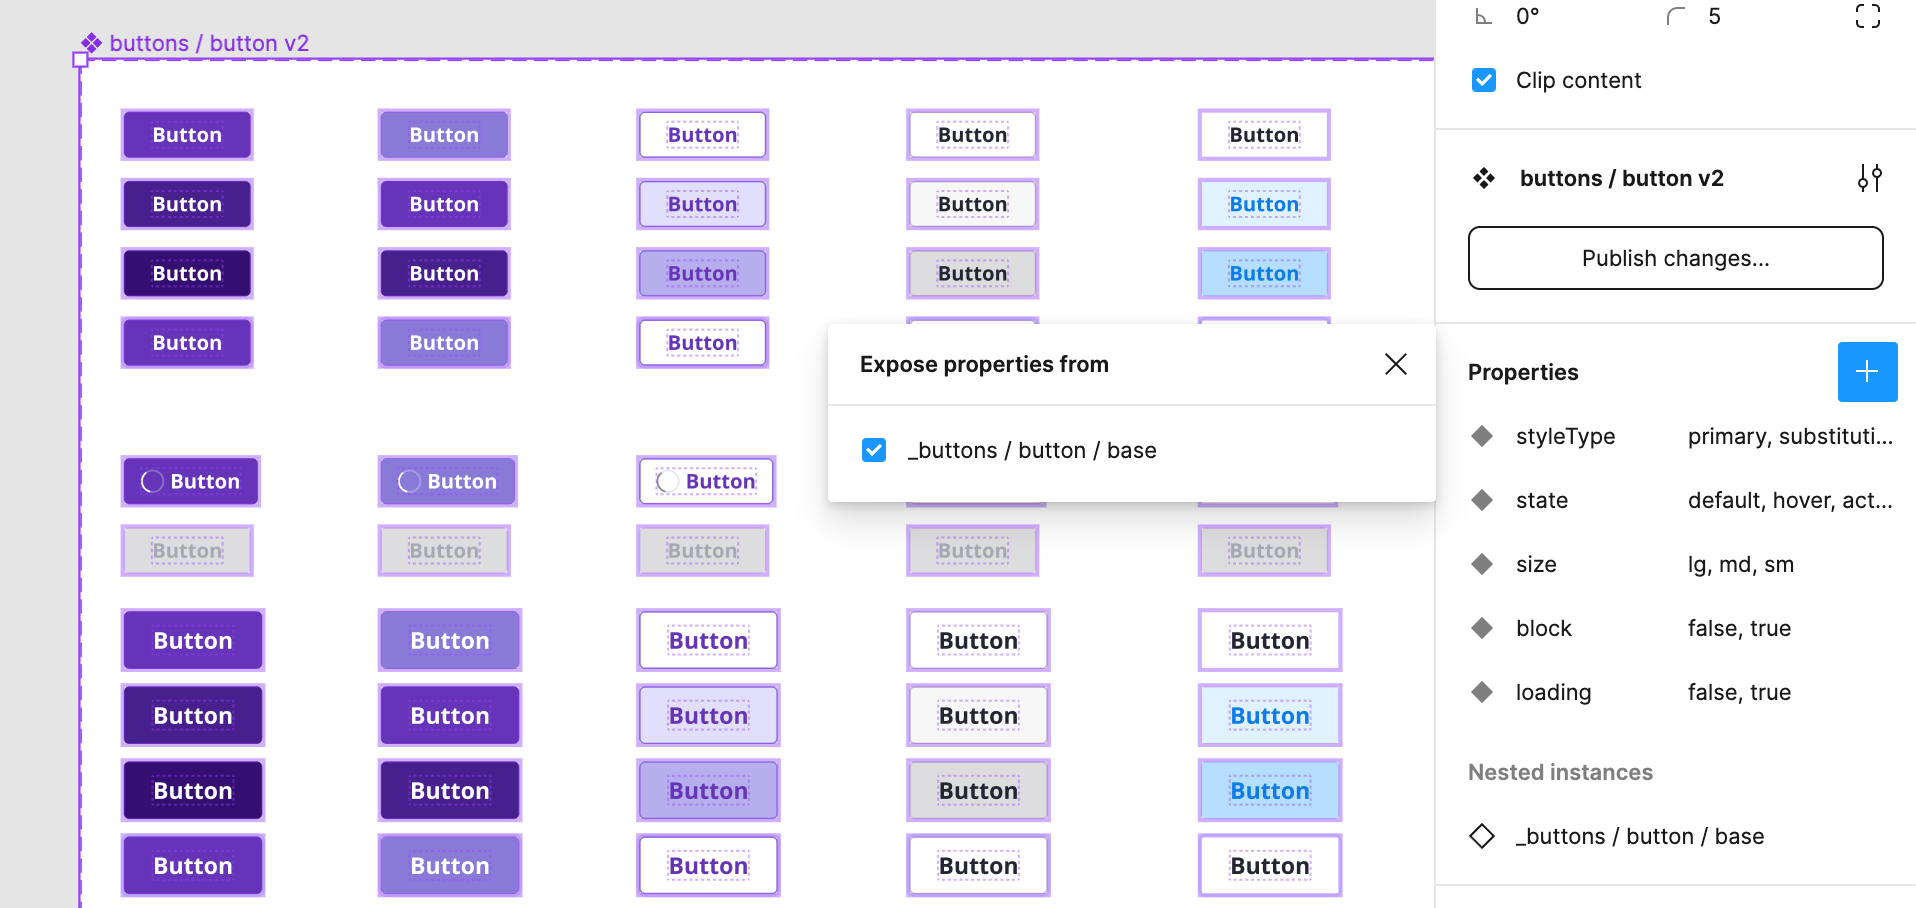The height and width of the screenshot is (908, 1916).
Task: Click the 'false, true' values for block
Action: click(1739, 628)
